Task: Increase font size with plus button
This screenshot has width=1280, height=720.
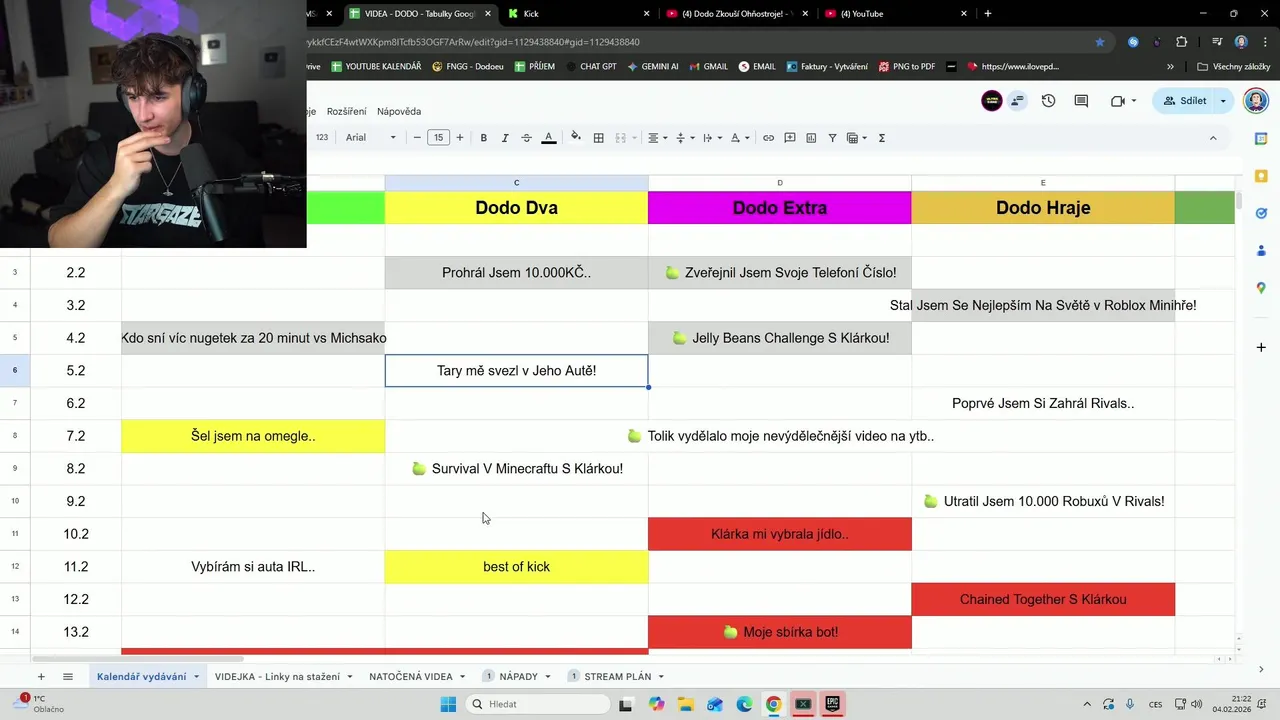Action: coord(460,138)
